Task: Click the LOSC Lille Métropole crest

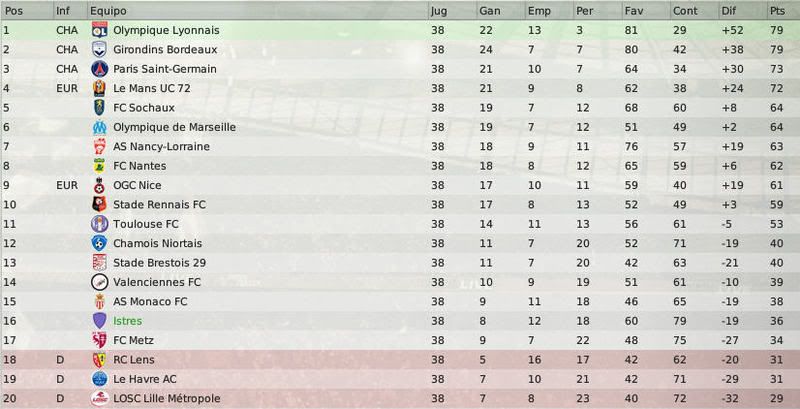Action: [x=99, y=398]
